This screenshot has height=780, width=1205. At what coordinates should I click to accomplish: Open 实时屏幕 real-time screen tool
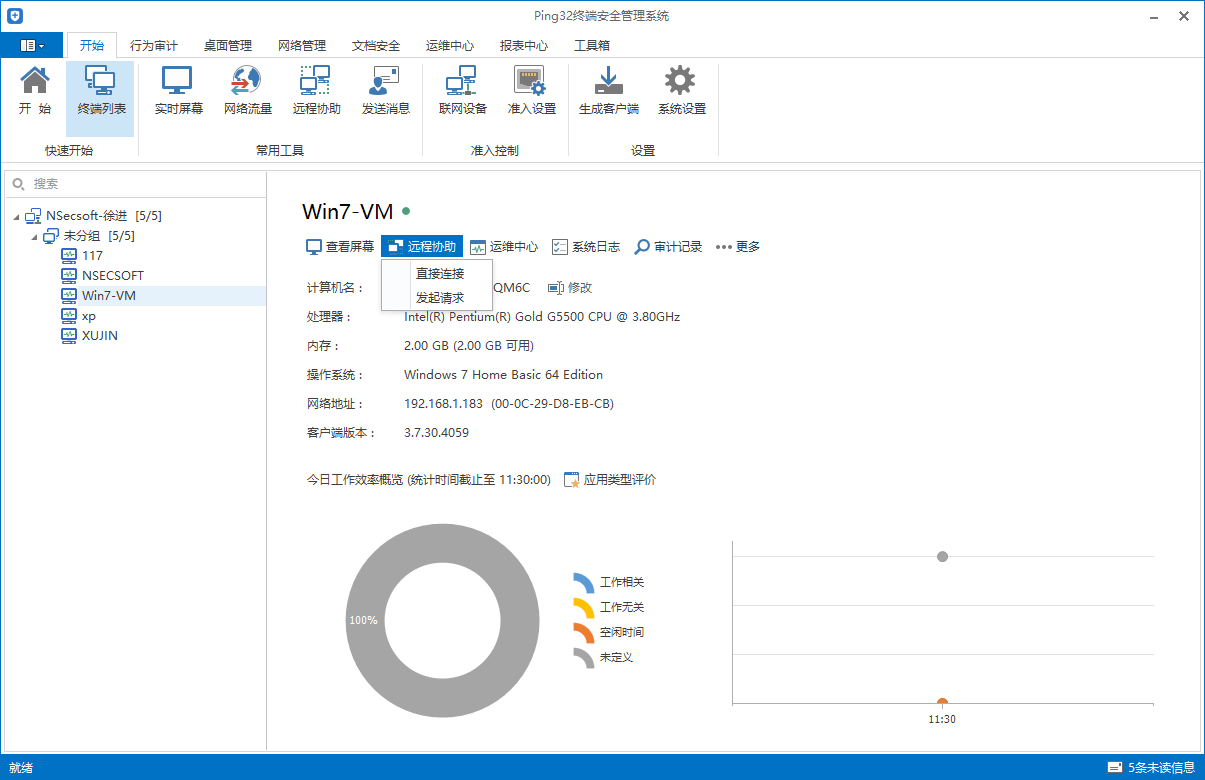pos(178,91)
